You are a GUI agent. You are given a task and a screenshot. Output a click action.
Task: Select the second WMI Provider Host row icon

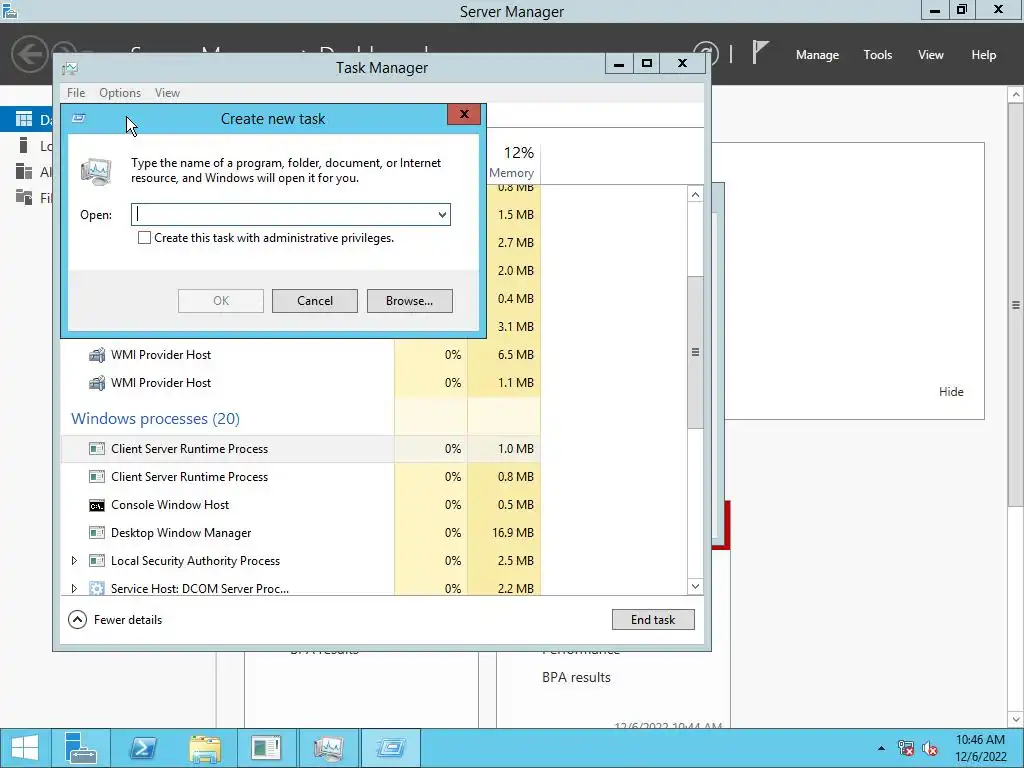tap(97, 383)
